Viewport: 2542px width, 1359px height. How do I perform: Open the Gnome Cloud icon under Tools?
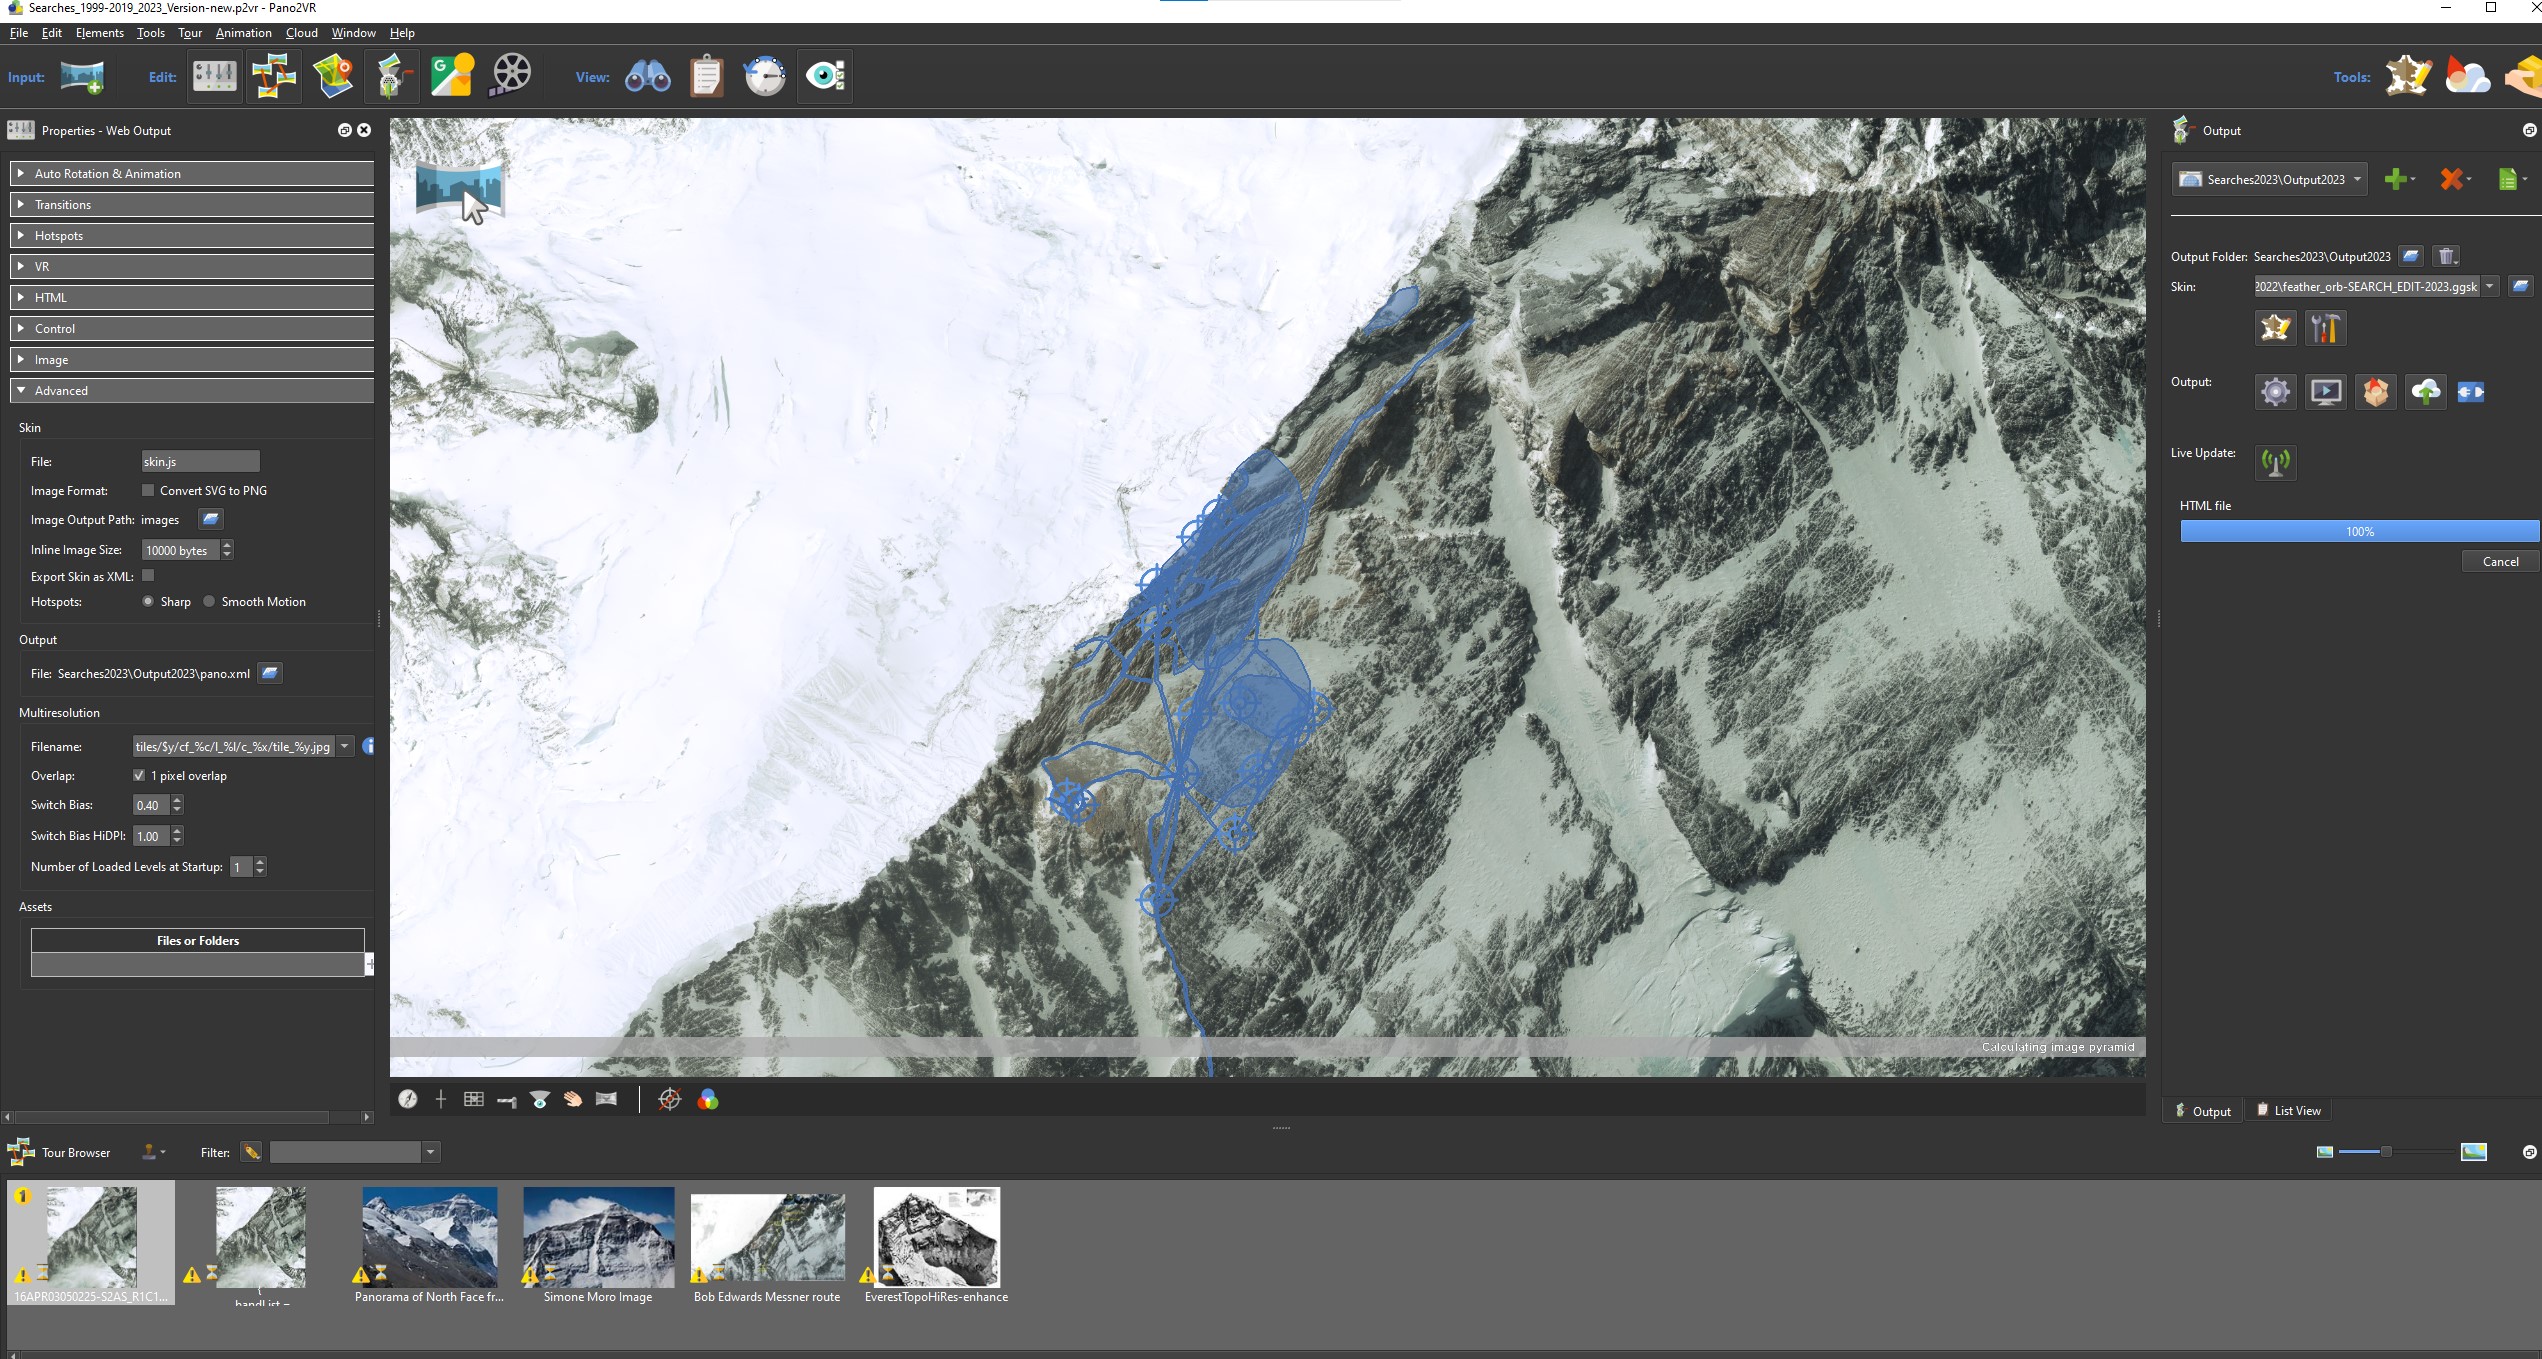[x=2467, y=76]
